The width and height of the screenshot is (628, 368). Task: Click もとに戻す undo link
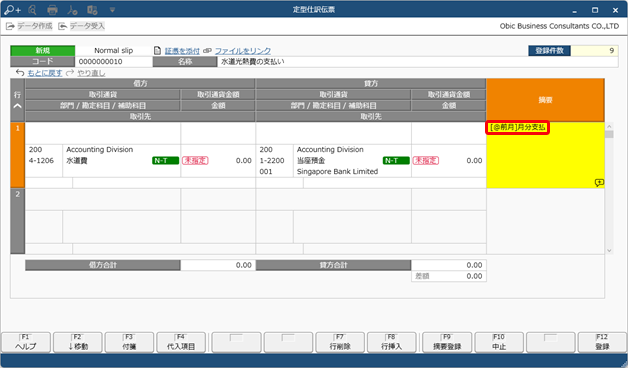[x=44, y=73]
